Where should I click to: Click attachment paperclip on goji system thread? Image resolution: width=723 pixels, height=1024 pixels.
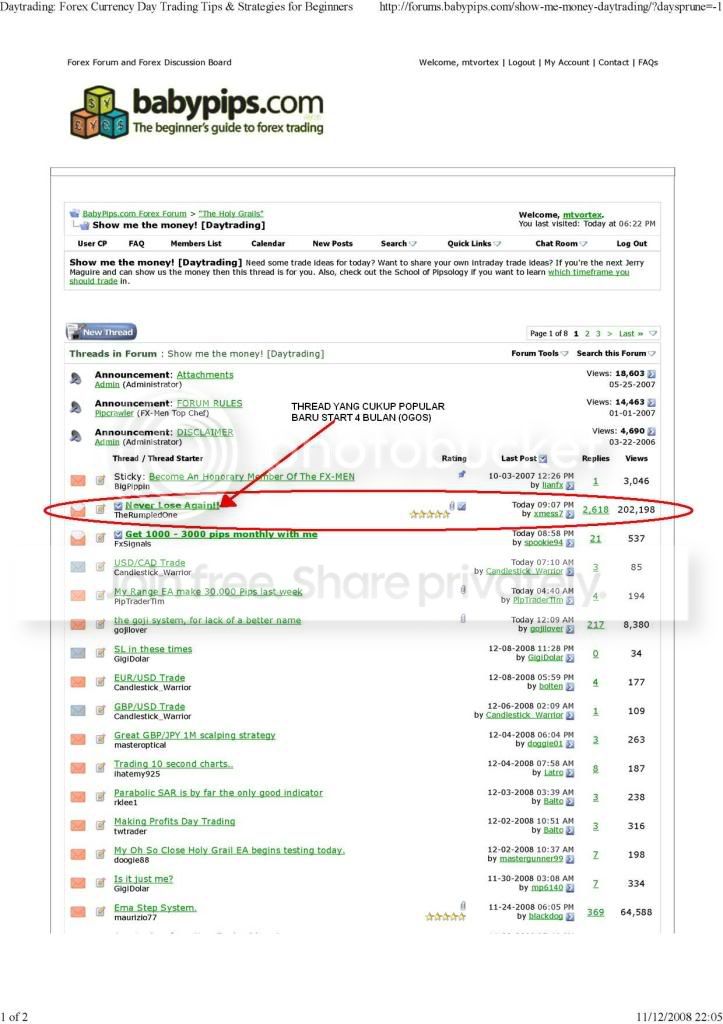pos(462,618)
